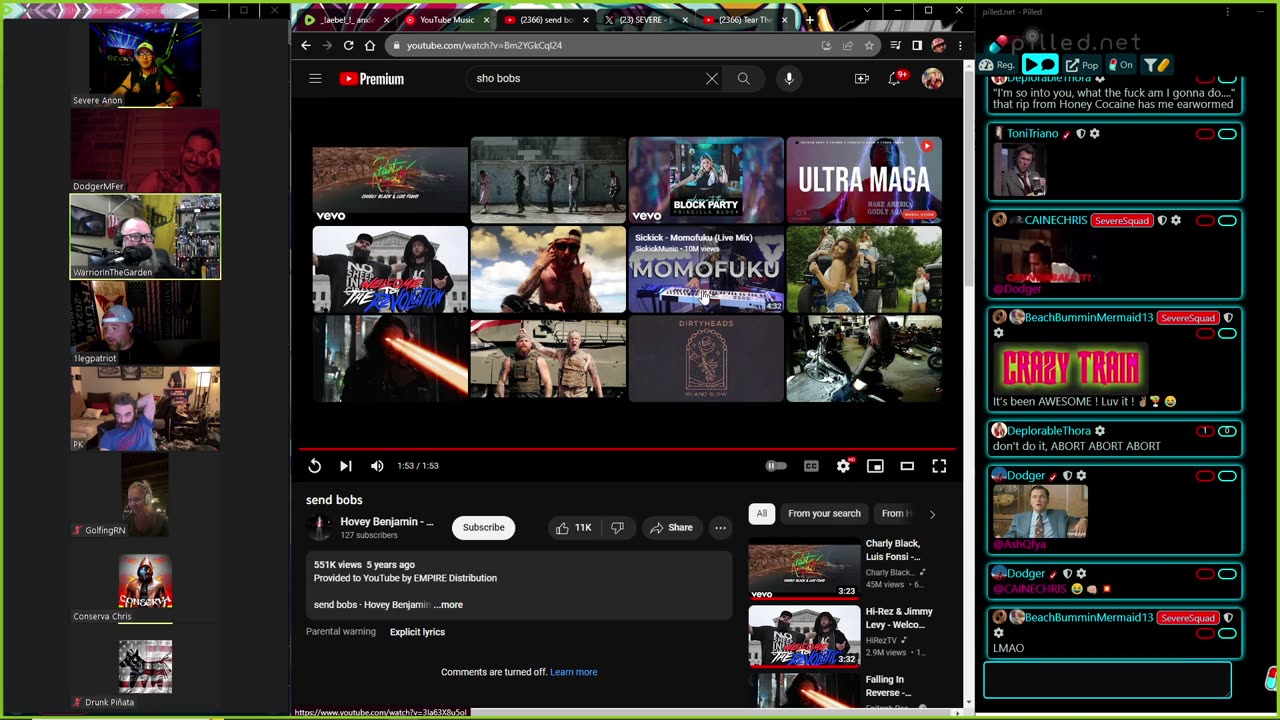The height and width of the screenshot is (720, 1280).
Task: Click the site info lock icon
Action: click(397, 45)
